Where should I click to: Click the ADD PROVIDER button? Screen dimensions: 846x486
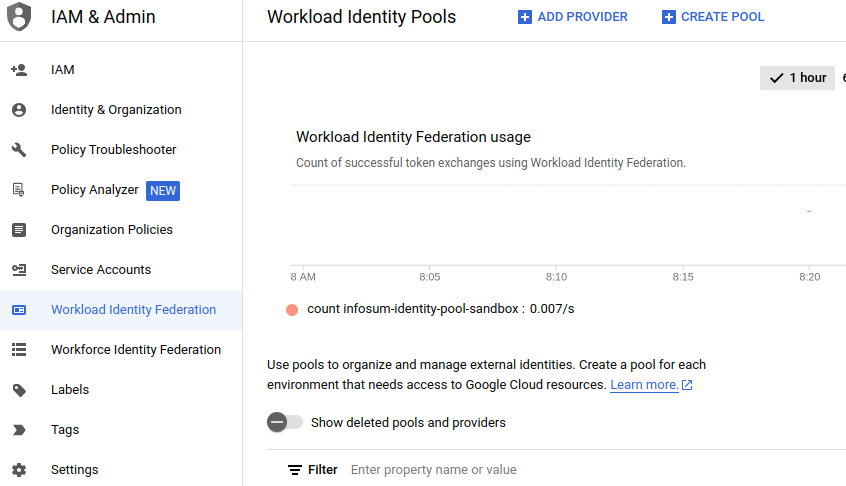(x=572, y=17)
